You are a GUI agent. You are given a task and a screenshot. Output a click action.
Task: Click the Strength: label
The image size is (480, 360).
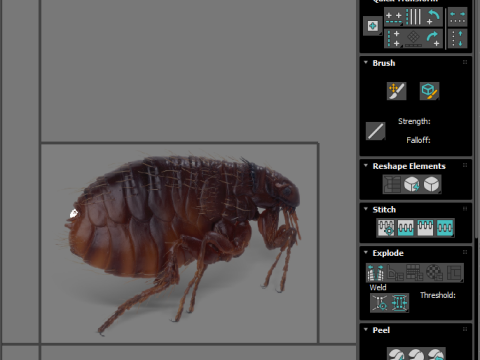(x=414, y=121)
